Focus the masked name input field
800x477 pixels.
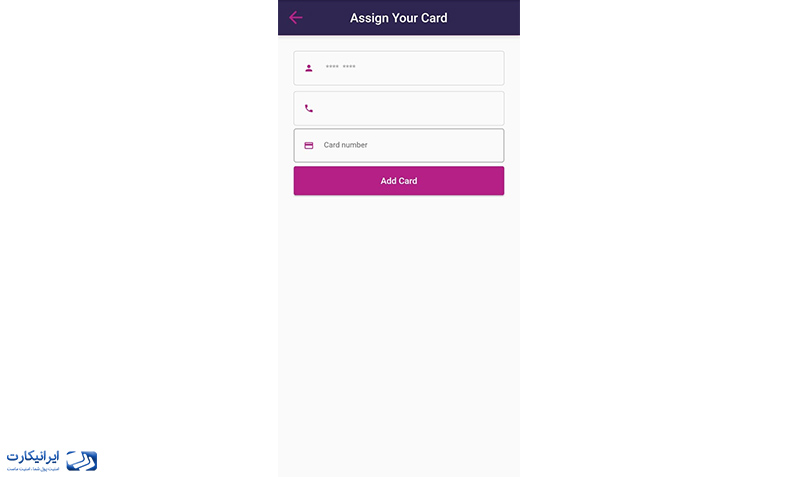pyautogui.click(x=410, y=68)
